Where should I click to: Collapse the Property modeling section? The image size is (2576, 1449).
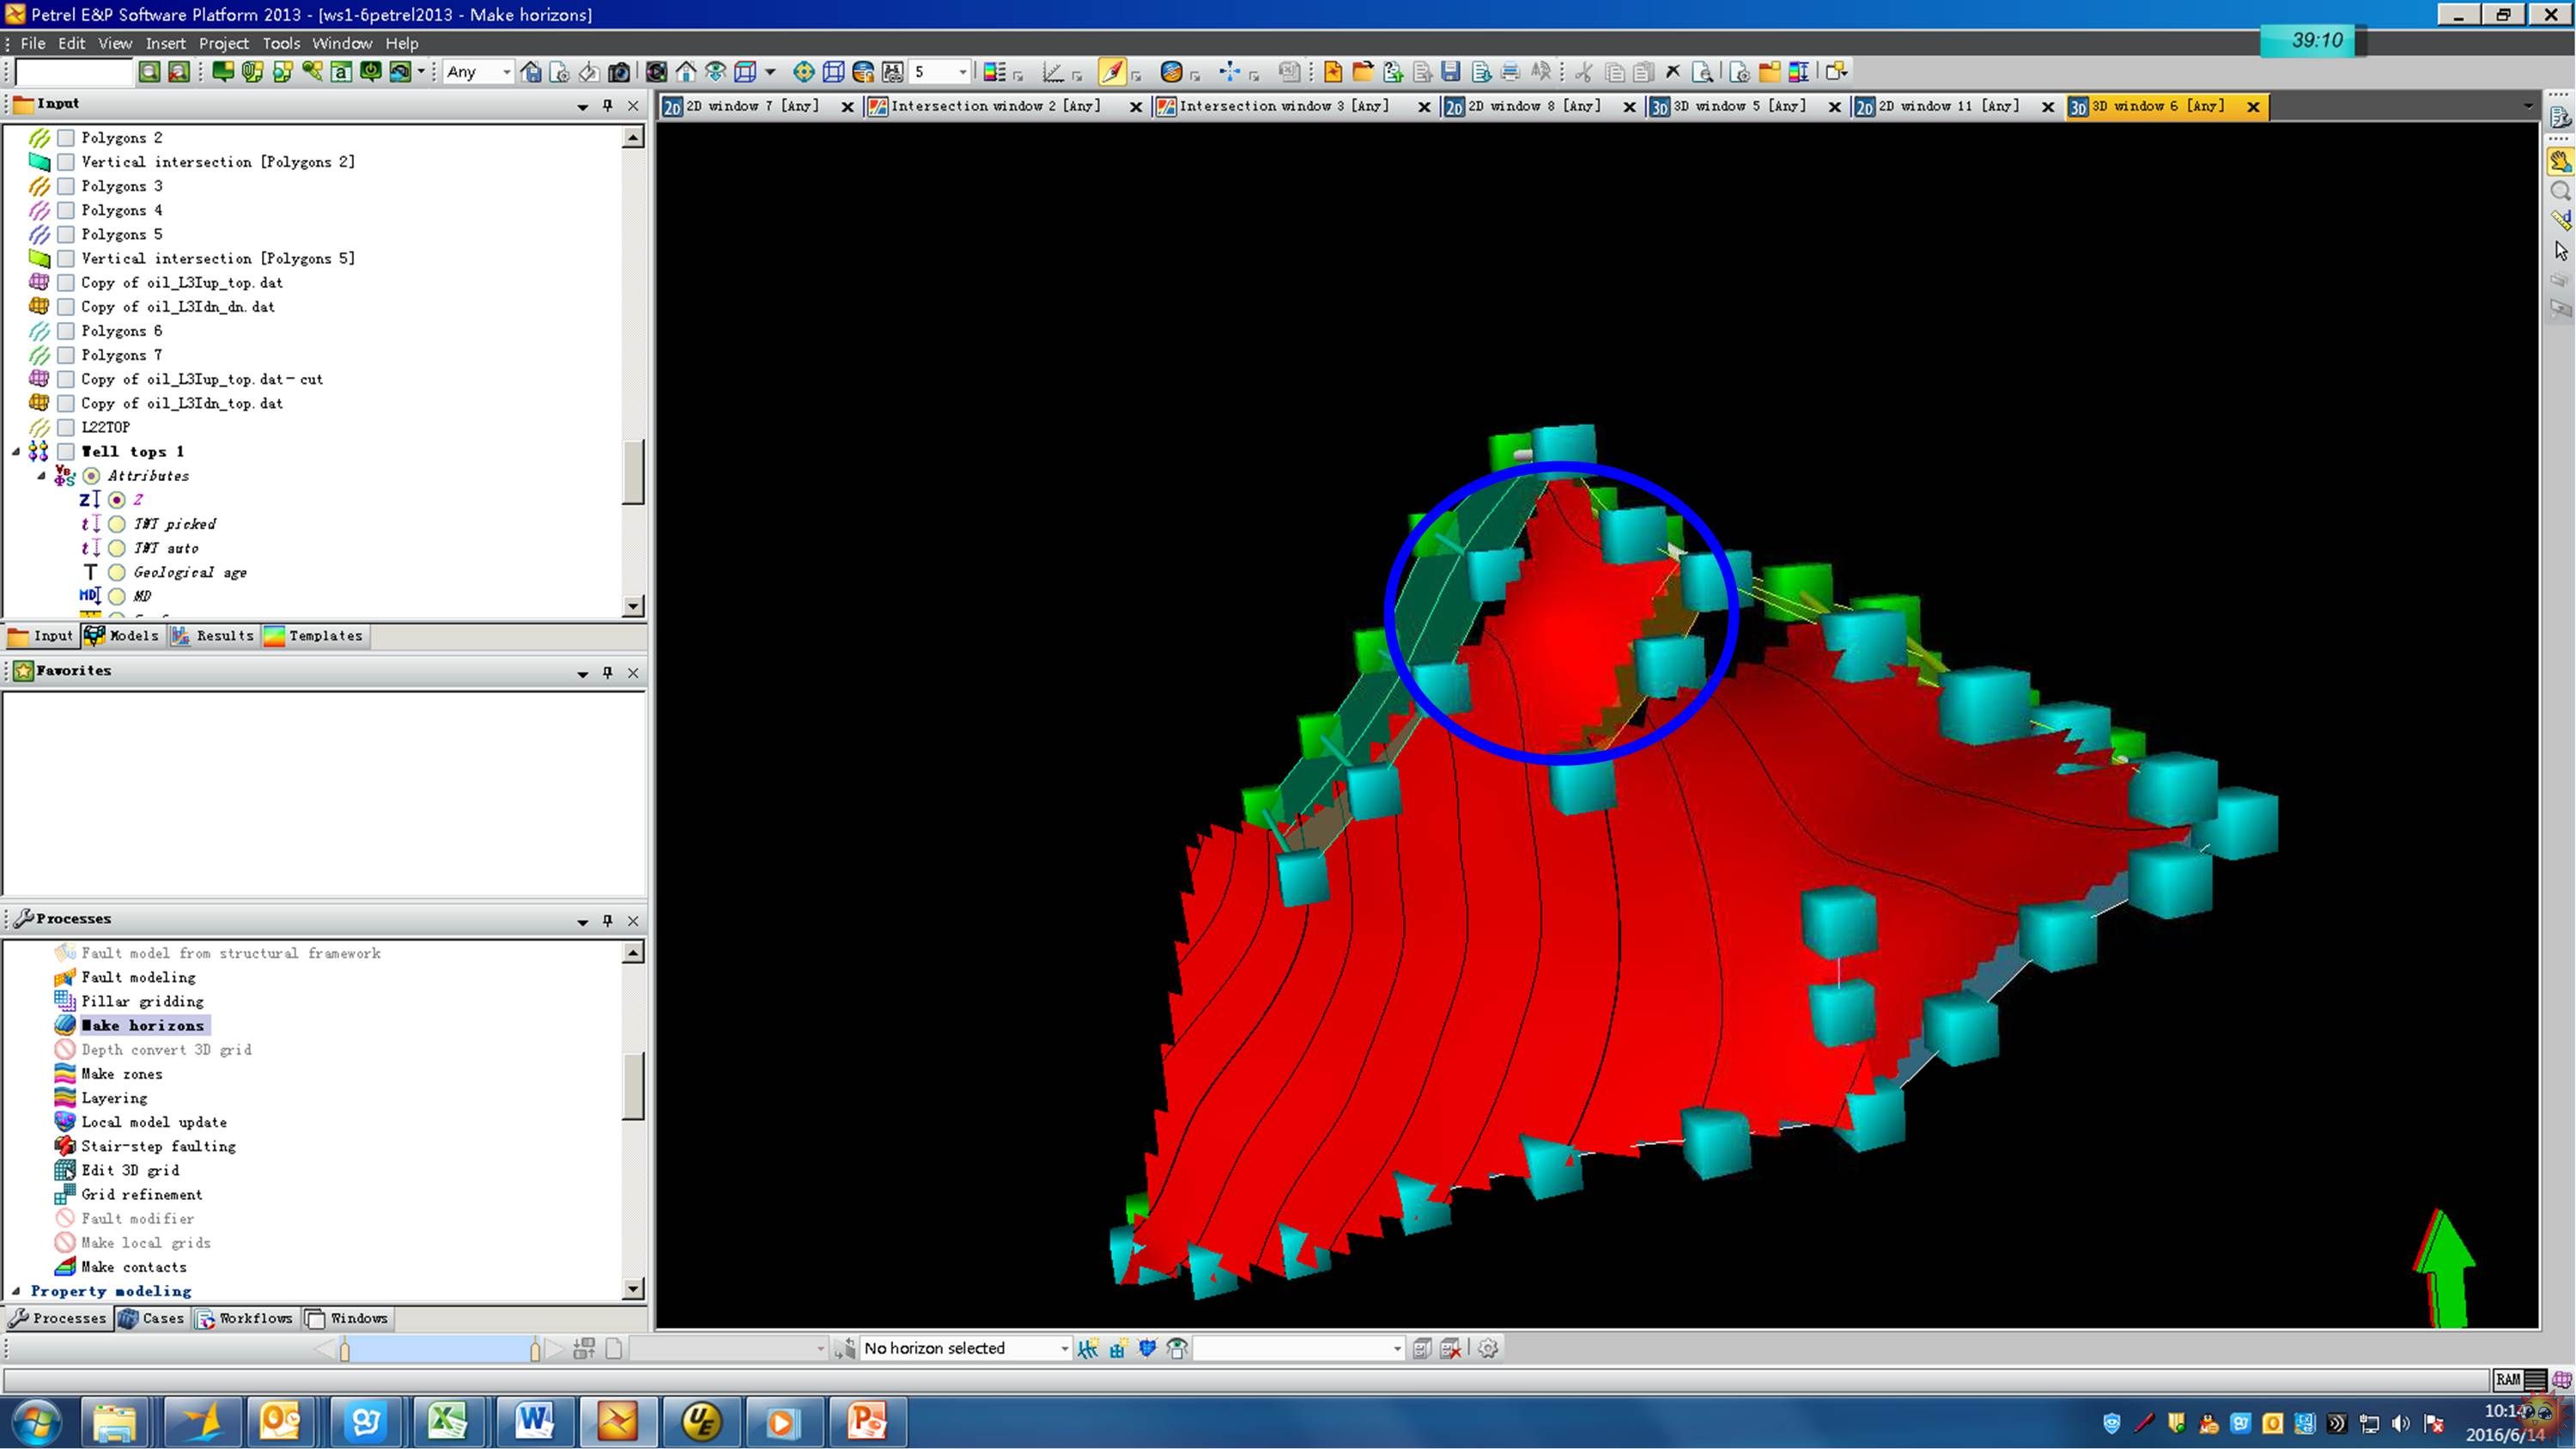click(x=16, y=1291)
